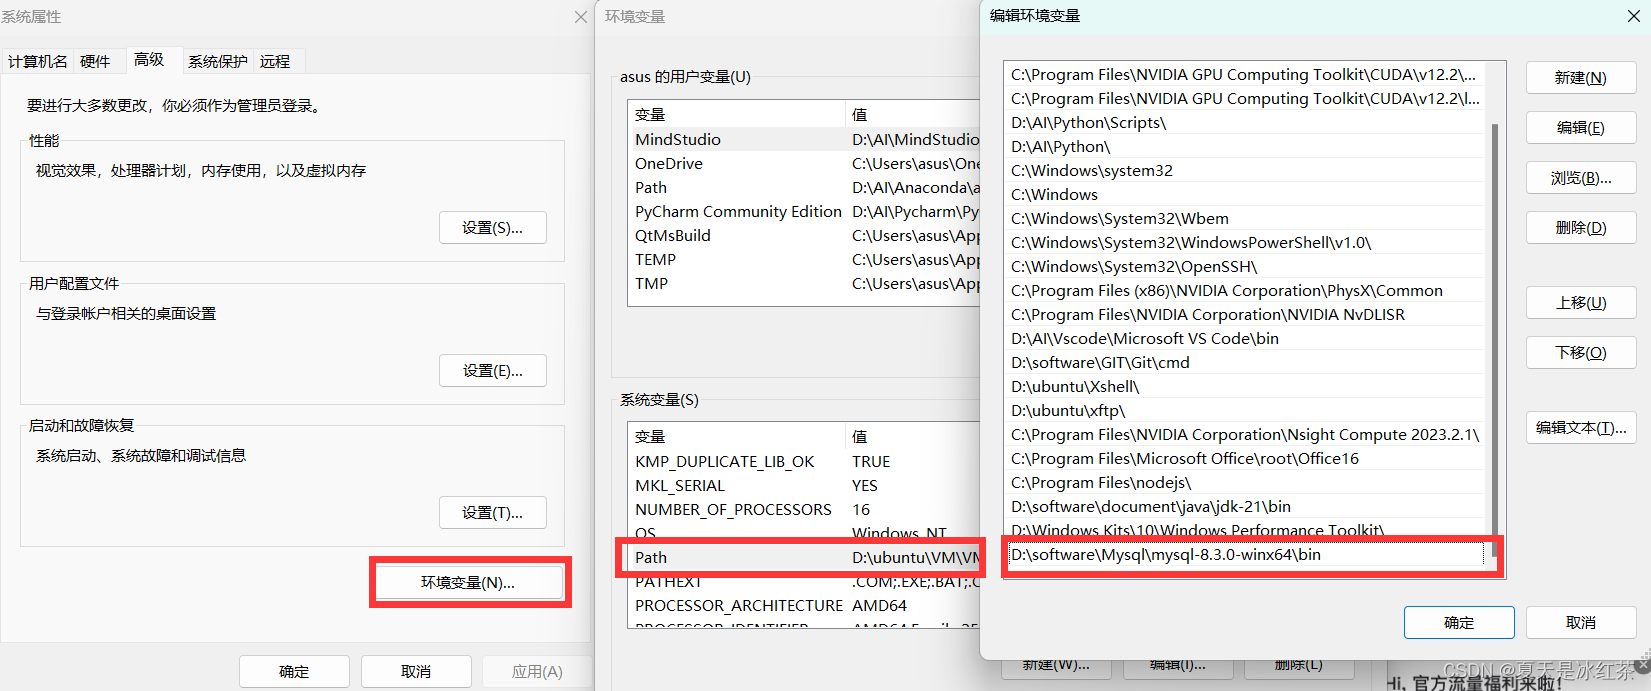
Task: Select C:\Program Files\nodejs\ path entry
Action: 1246,482
